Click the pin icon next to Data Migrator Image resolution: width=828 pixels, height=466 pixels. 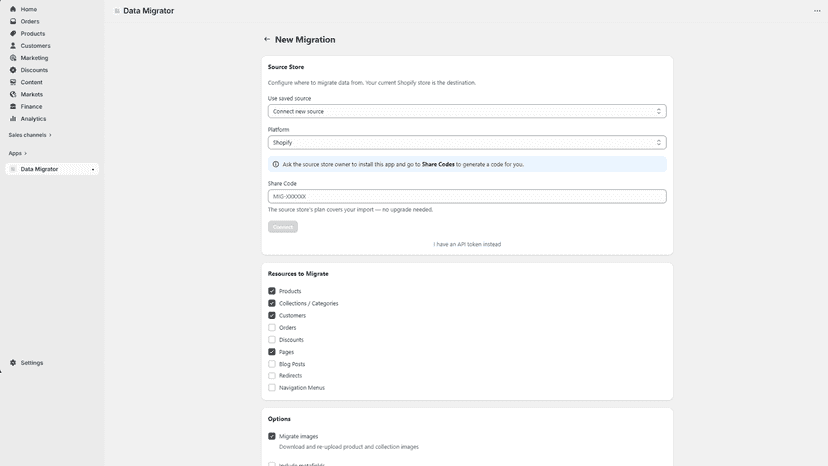pyautogui.click(x=93, y=170)
